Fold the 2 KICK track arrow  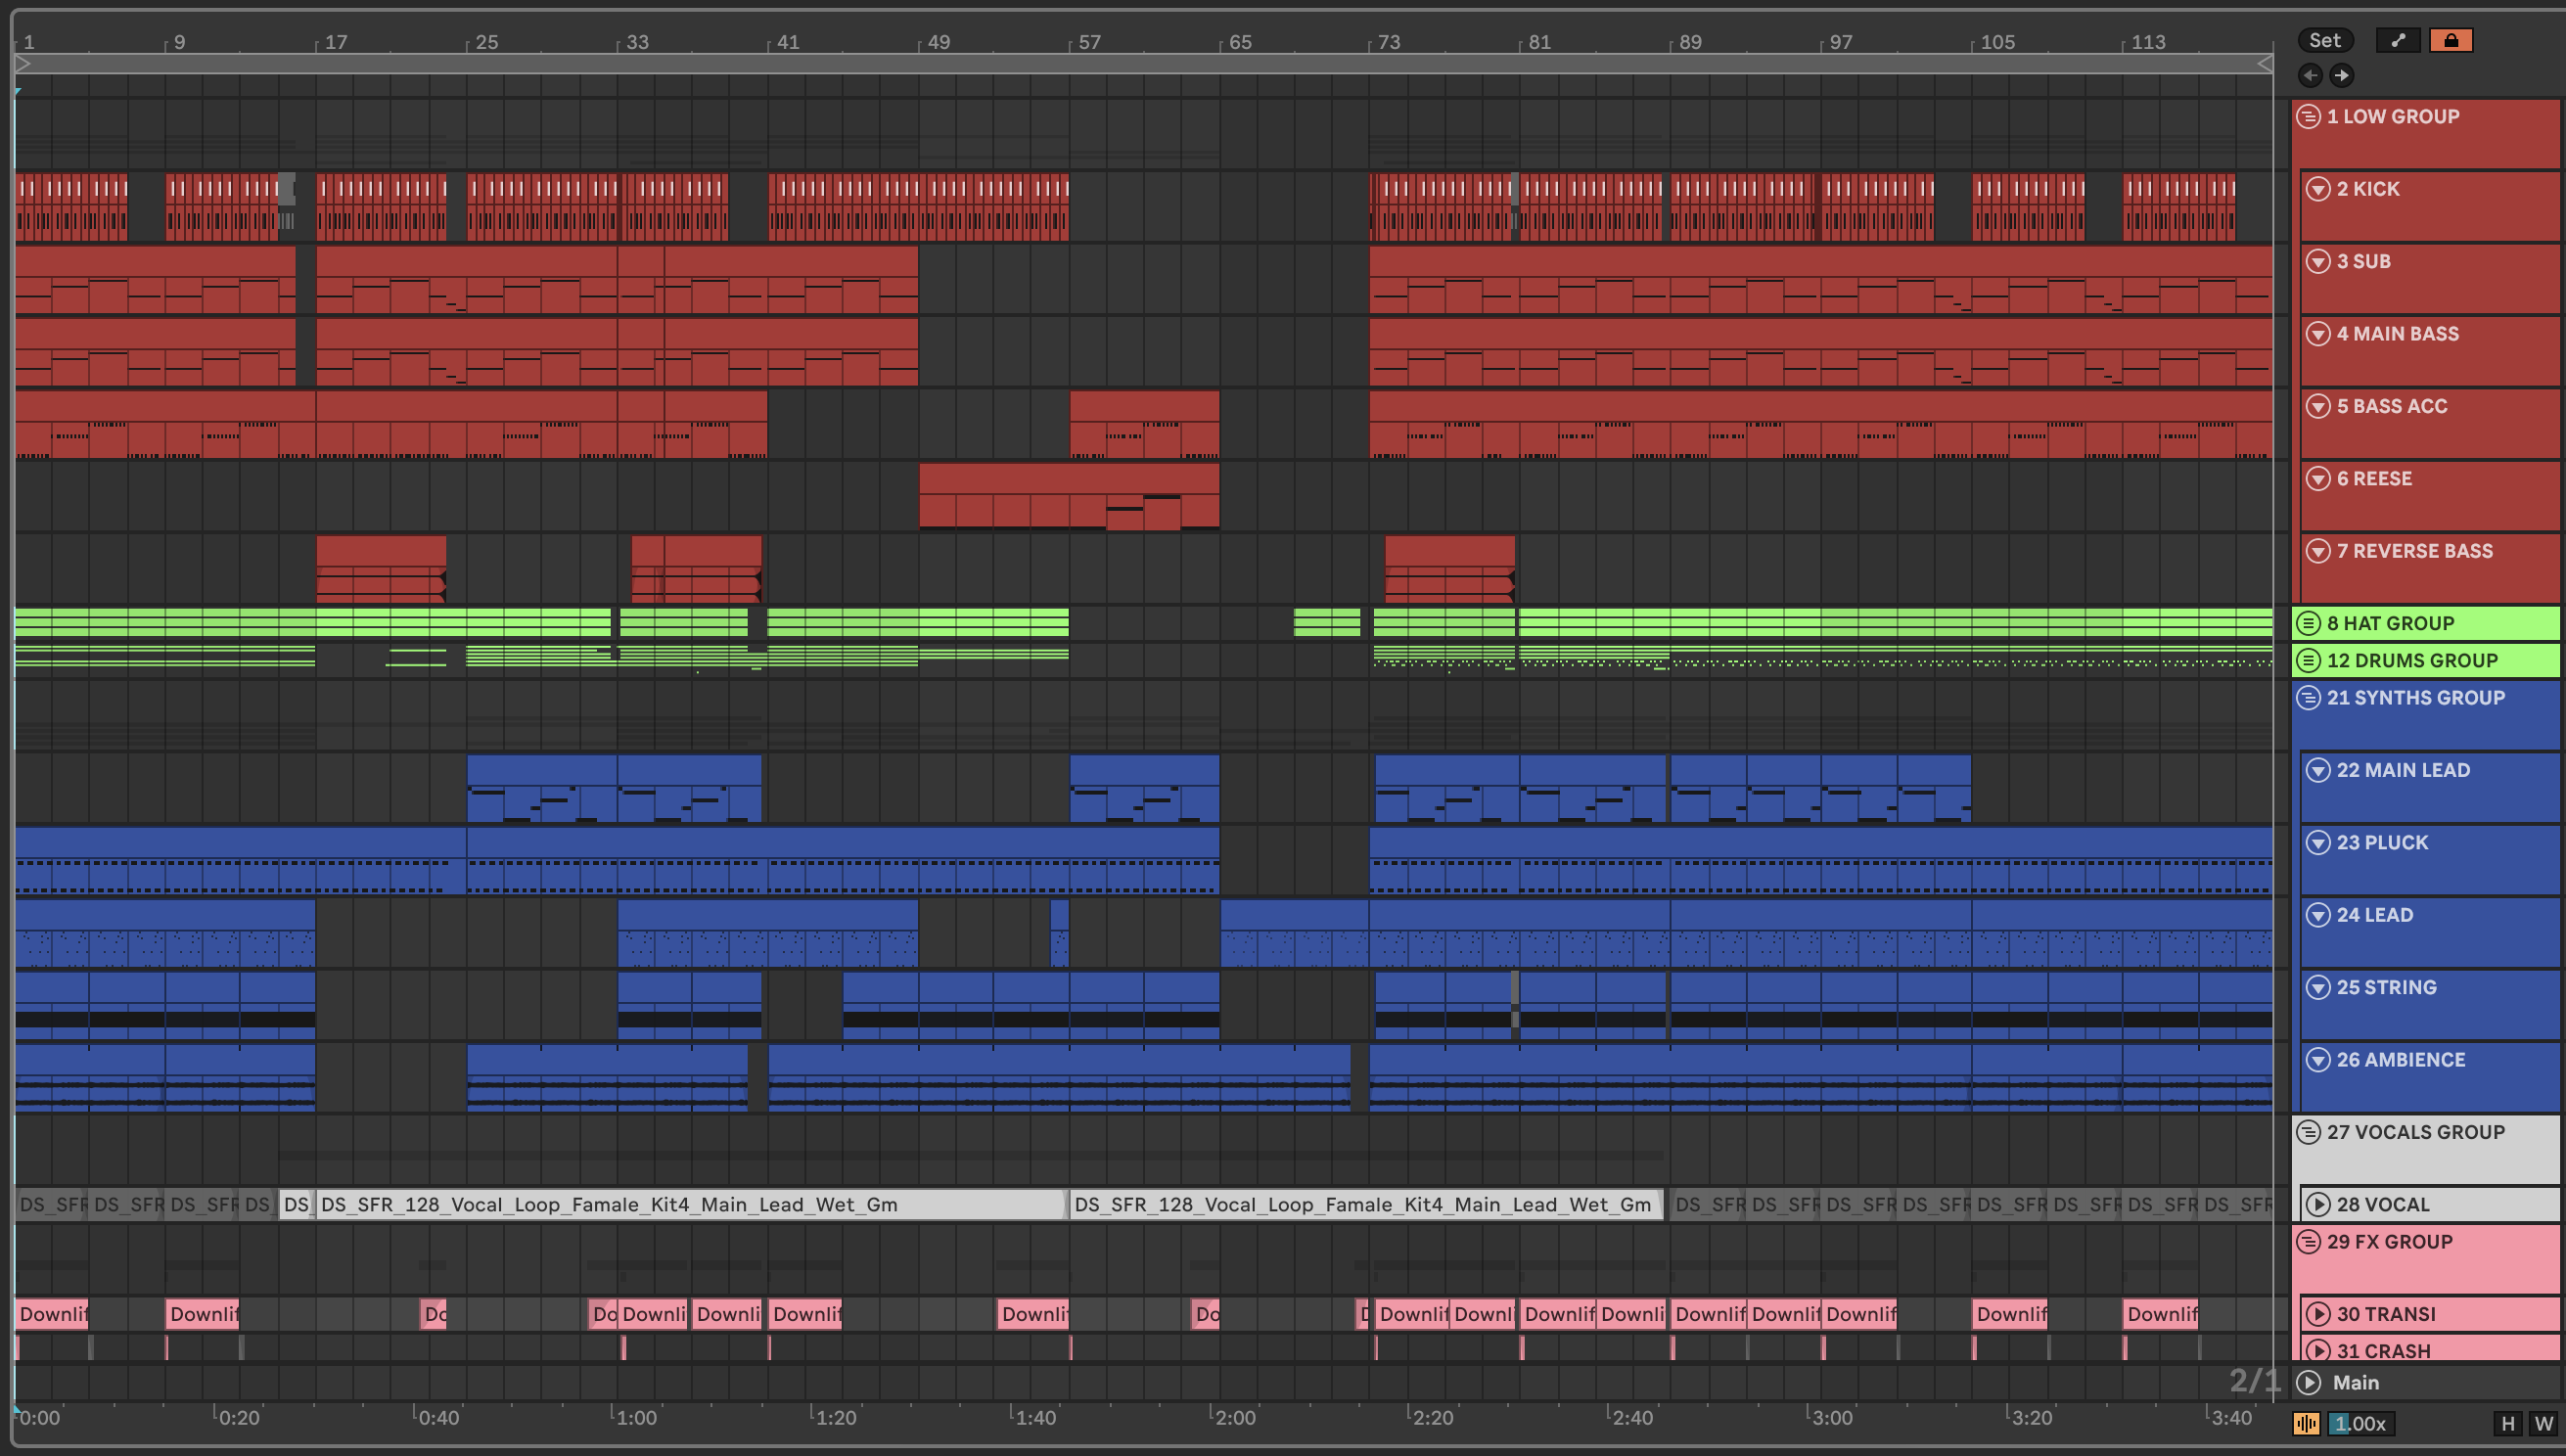coord(2318,189)
